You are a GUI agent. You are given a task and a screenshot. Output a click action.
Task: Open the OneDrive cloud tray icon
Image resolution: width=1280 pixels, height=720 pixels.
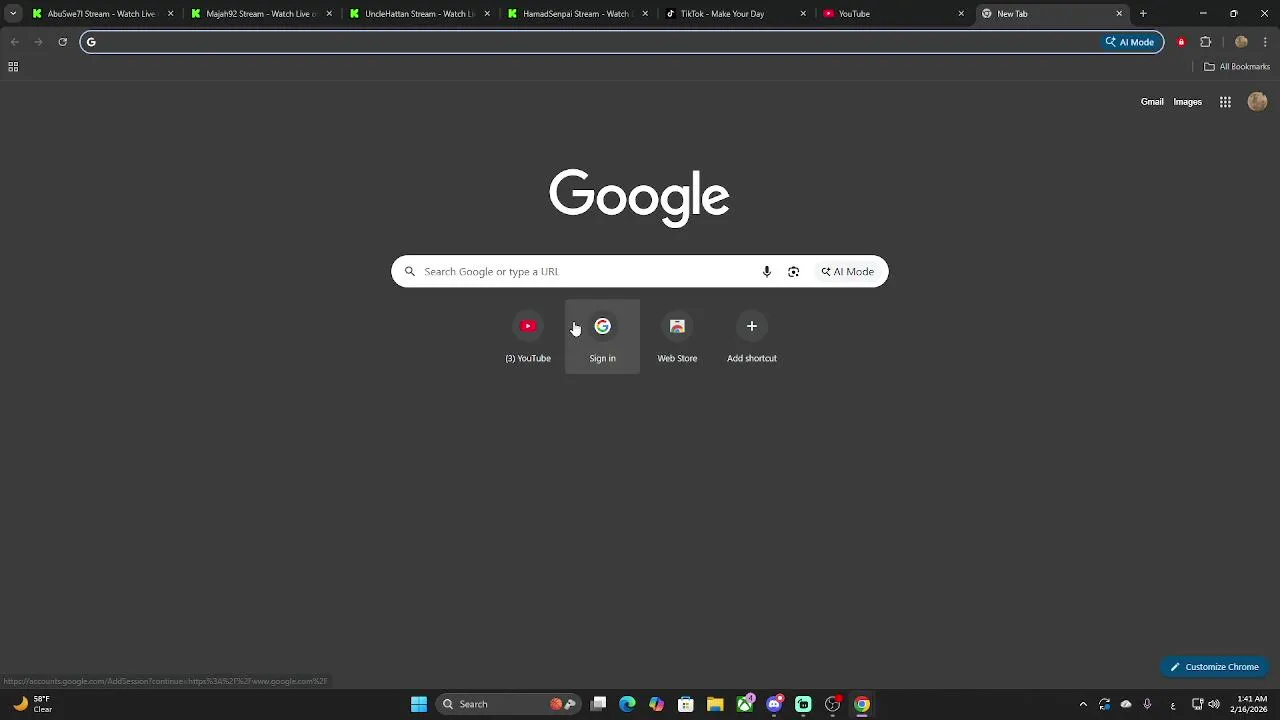1126,704
